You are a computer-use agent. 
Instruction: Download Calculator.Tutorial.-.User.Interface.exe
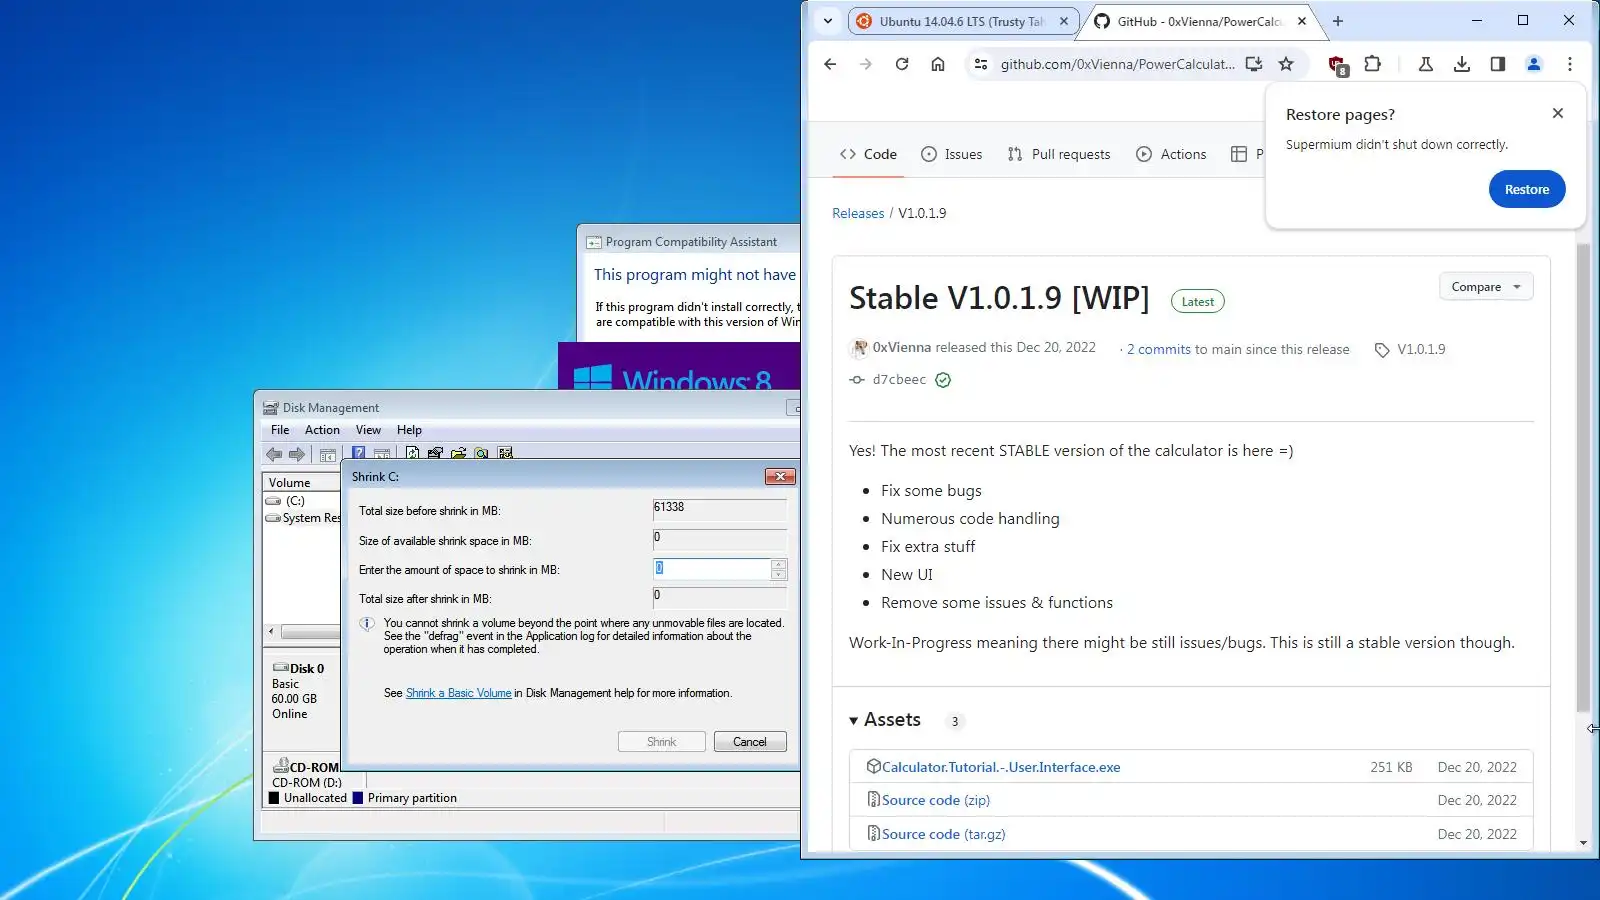point(1001,767)
